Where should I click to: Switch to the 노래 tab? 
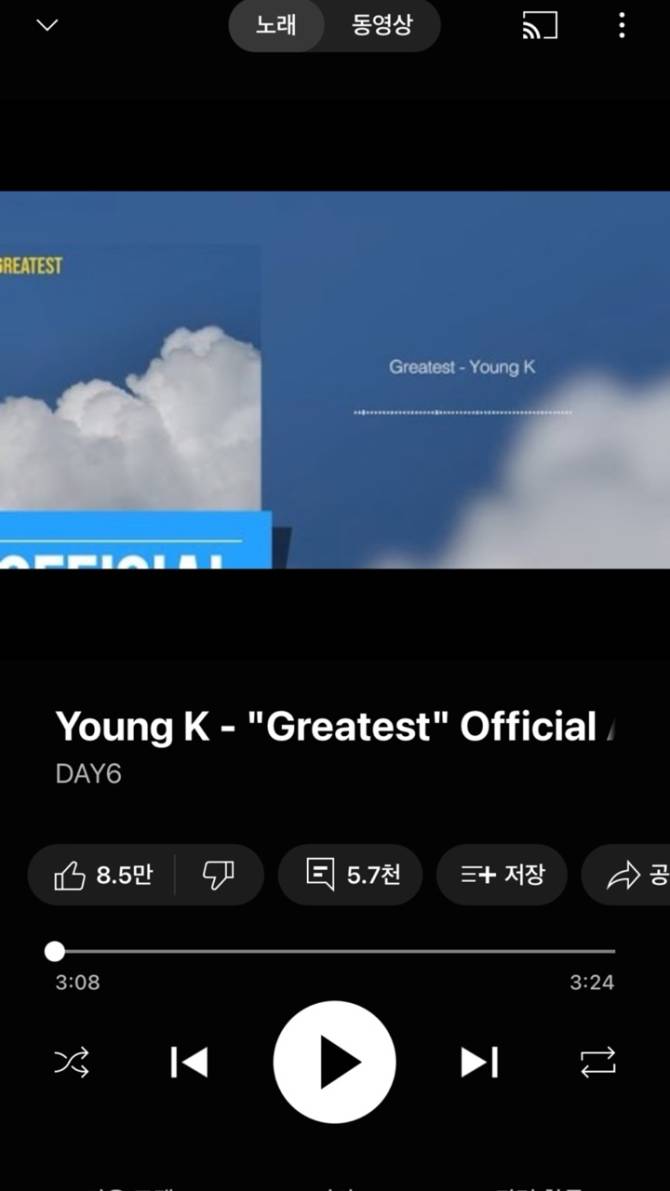(277, 25)
